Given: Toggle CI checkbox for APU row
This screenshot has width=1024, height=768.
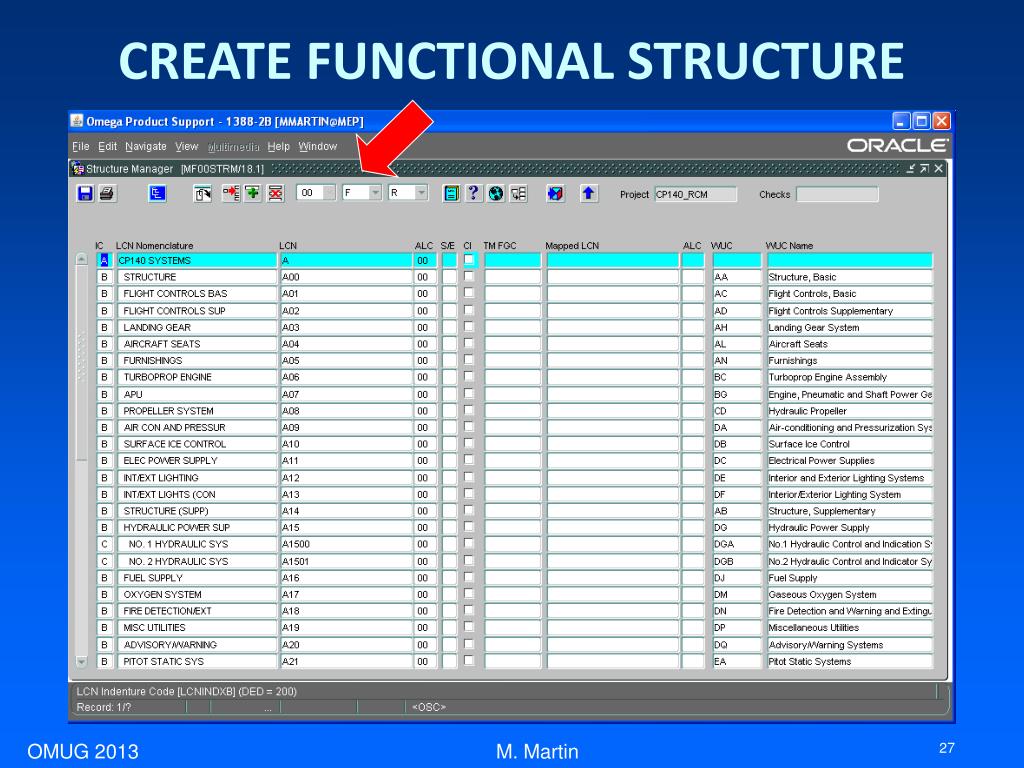Looking at the screenshot, I should (x=469, y=393).
